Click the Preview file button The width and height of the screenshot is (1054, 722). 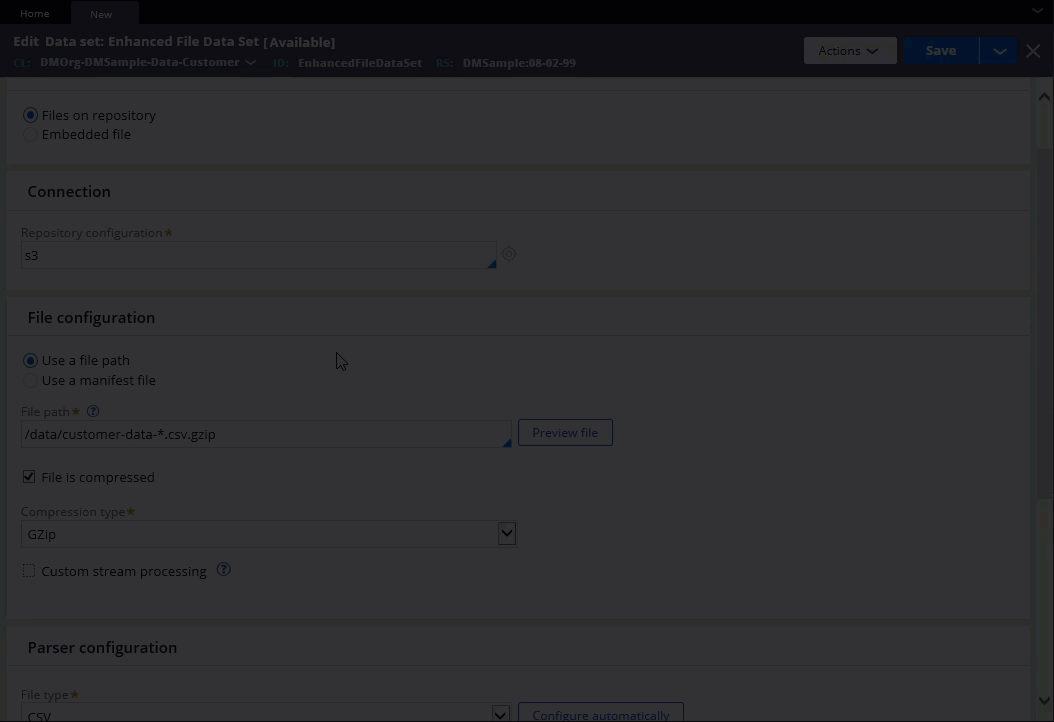coord(565,433)
